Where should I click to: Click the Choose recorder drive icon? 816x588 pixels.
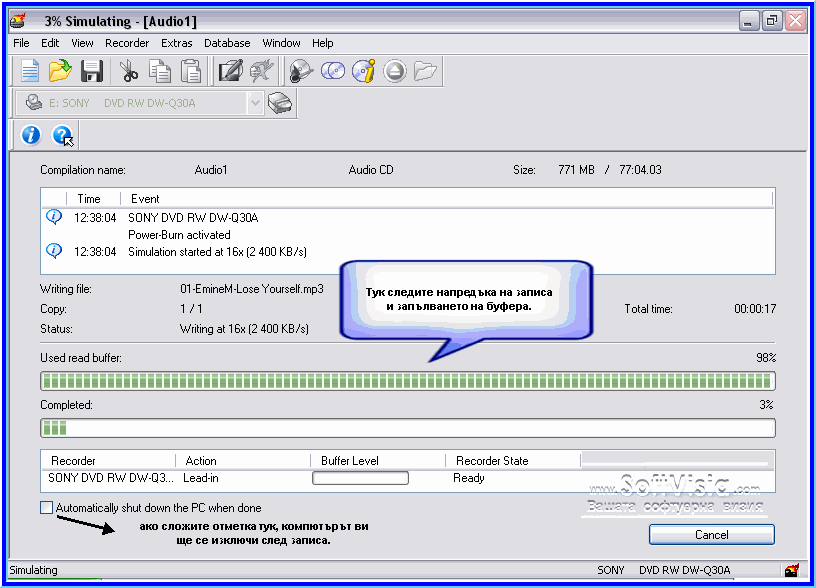(x=279, y=103)
